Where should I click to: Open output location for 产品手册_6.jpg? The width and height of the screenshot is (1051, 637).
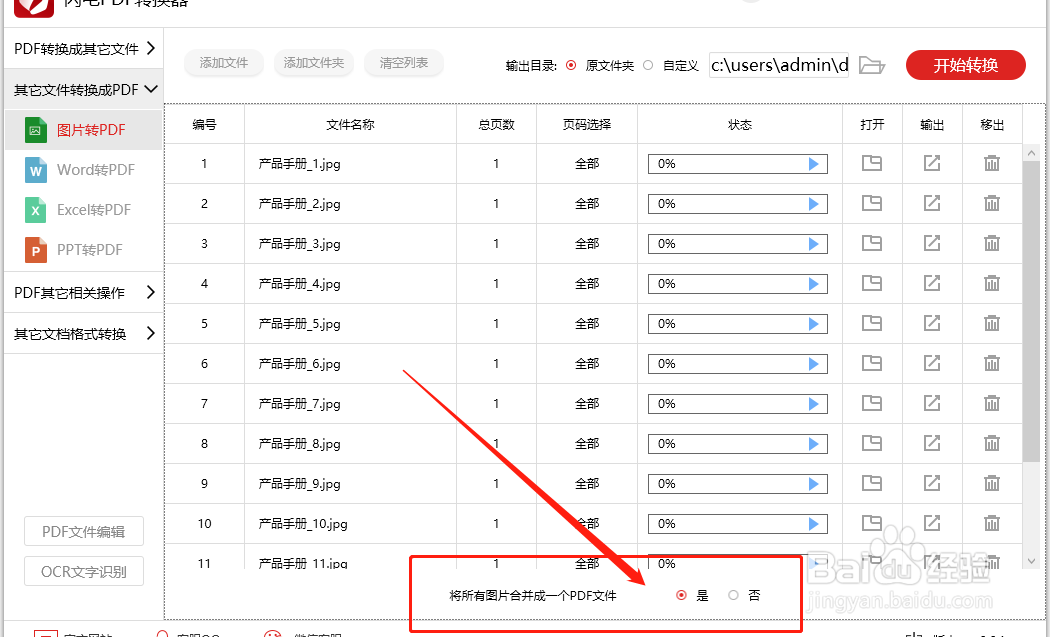932,363
